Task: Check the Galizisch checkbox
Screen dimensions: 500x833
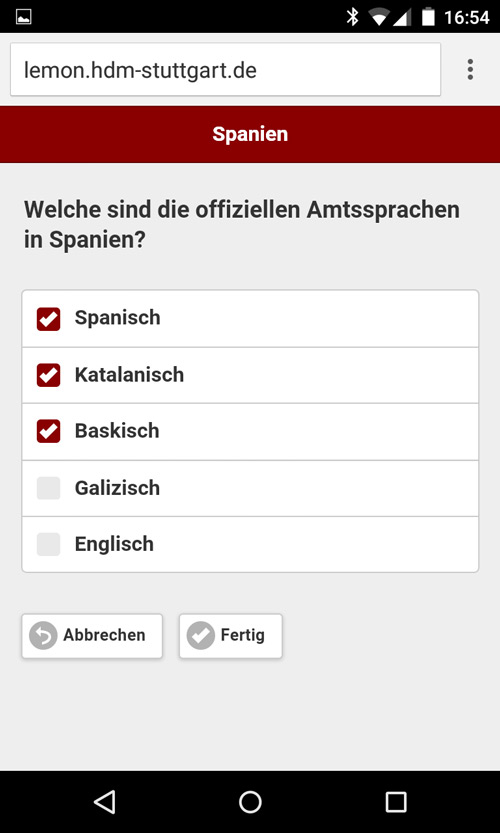Action: coord(48,488)
